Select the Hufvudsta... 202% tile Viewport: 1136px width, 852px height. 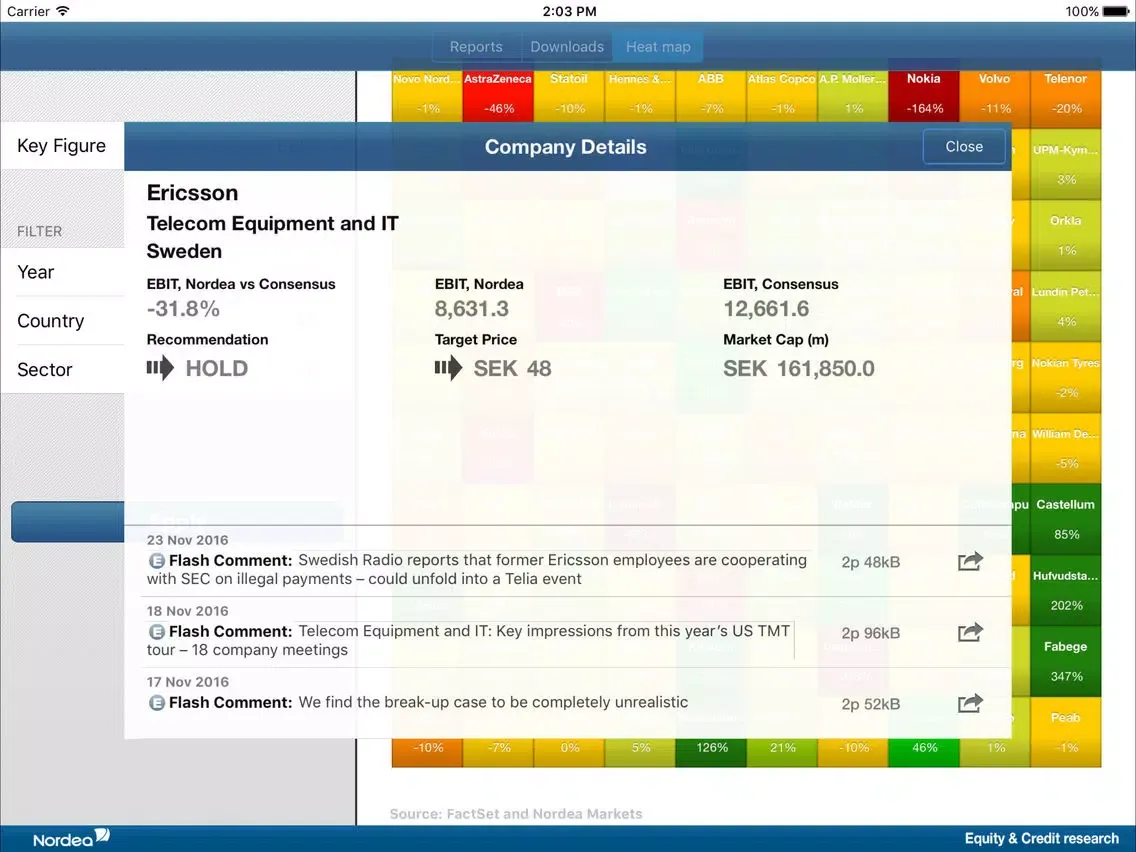(x=1066, y=590)
